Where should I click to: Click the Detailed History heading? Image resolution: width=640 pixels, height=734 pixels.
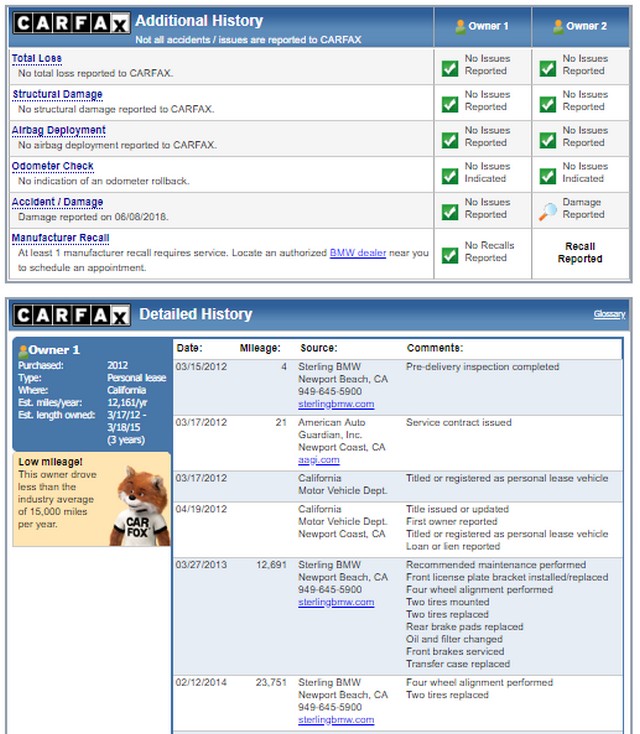click(196, 314)
